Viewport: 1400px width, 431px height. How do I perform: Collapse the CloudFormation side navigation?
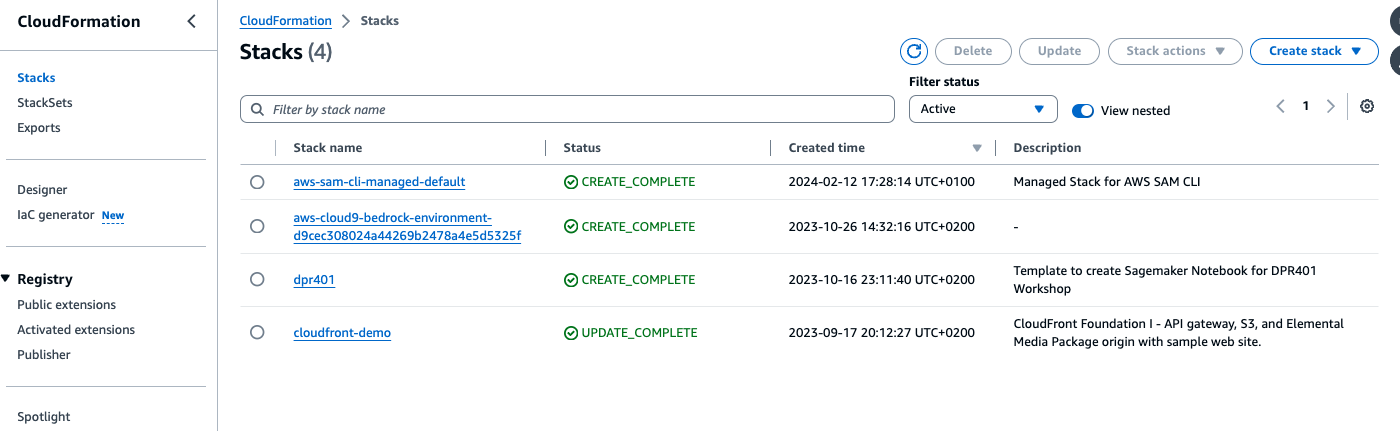point(192,22)
